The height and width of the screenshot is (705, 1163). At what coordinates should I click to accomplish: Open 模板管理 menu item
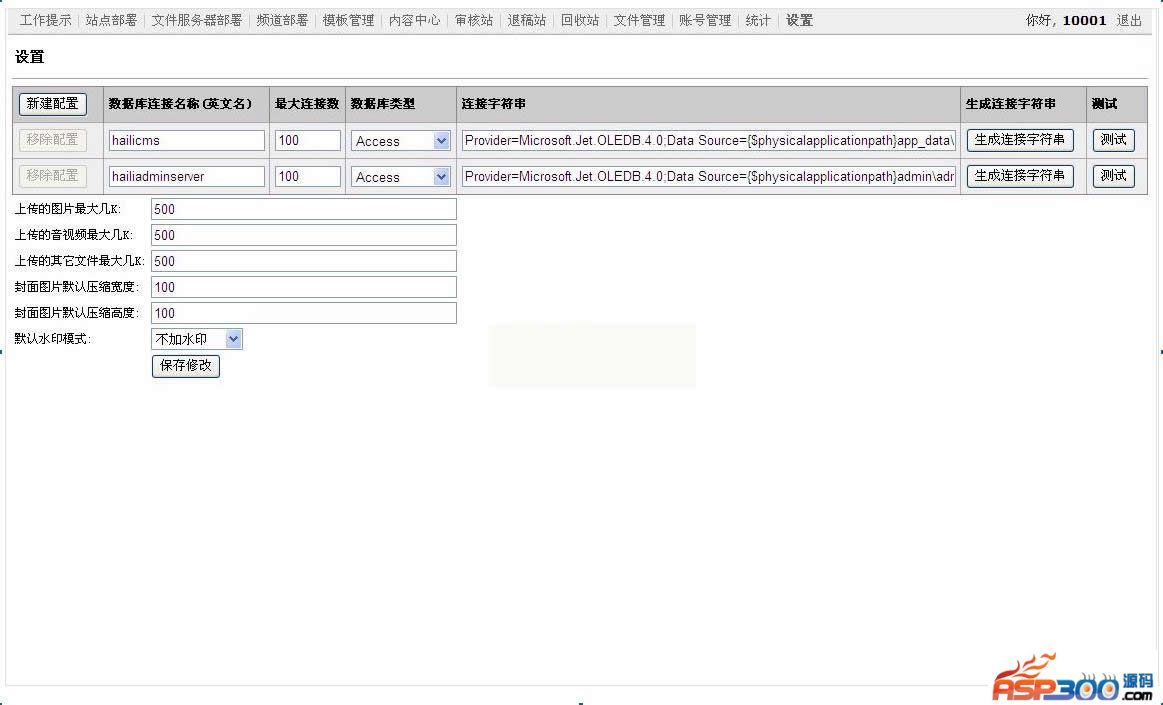click(348, 21)
